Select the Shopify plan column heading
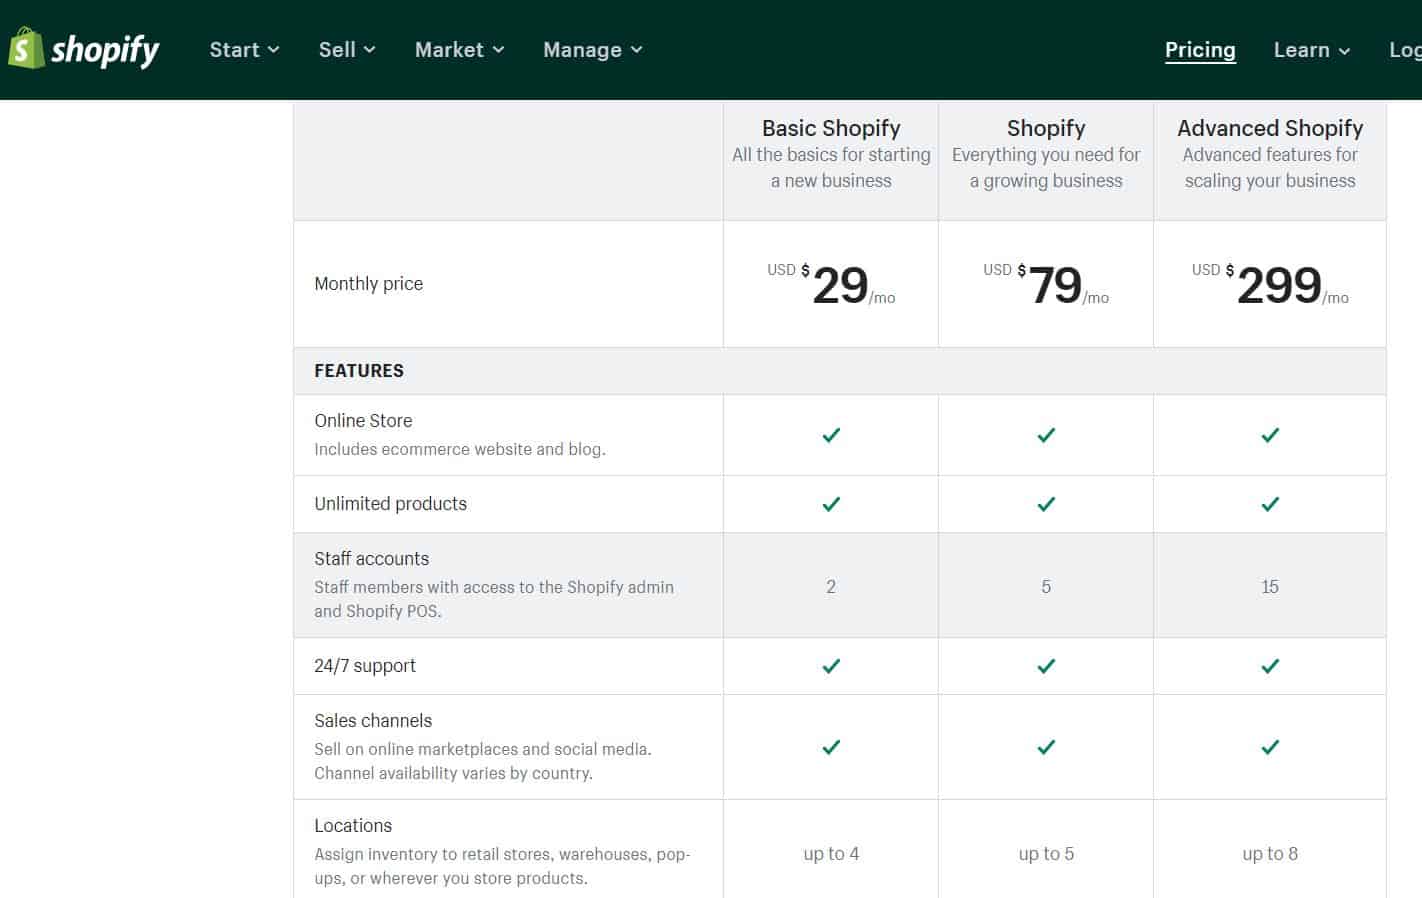Screen dimensions: 1422x898 coord(1046,128)
